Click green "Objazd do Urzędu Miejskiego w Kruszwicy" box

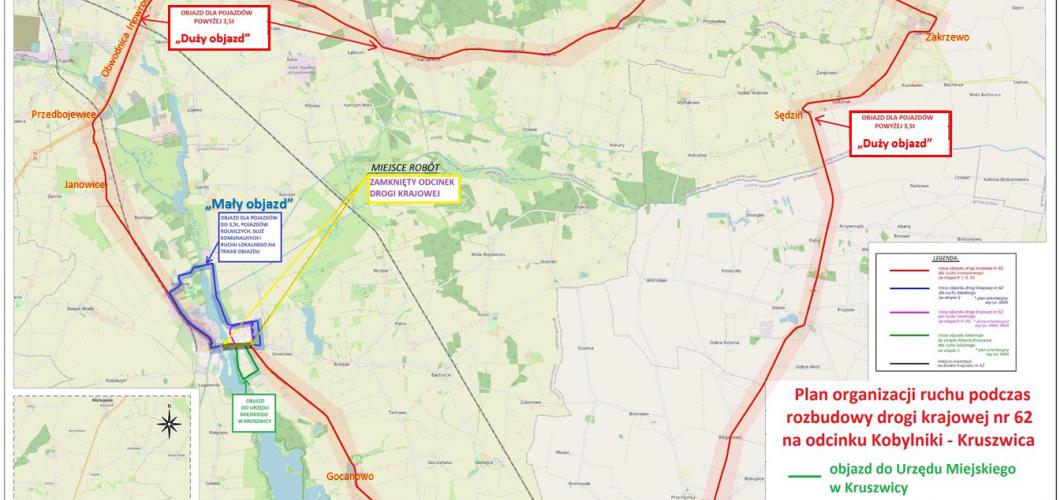click(x=254, y=413)
